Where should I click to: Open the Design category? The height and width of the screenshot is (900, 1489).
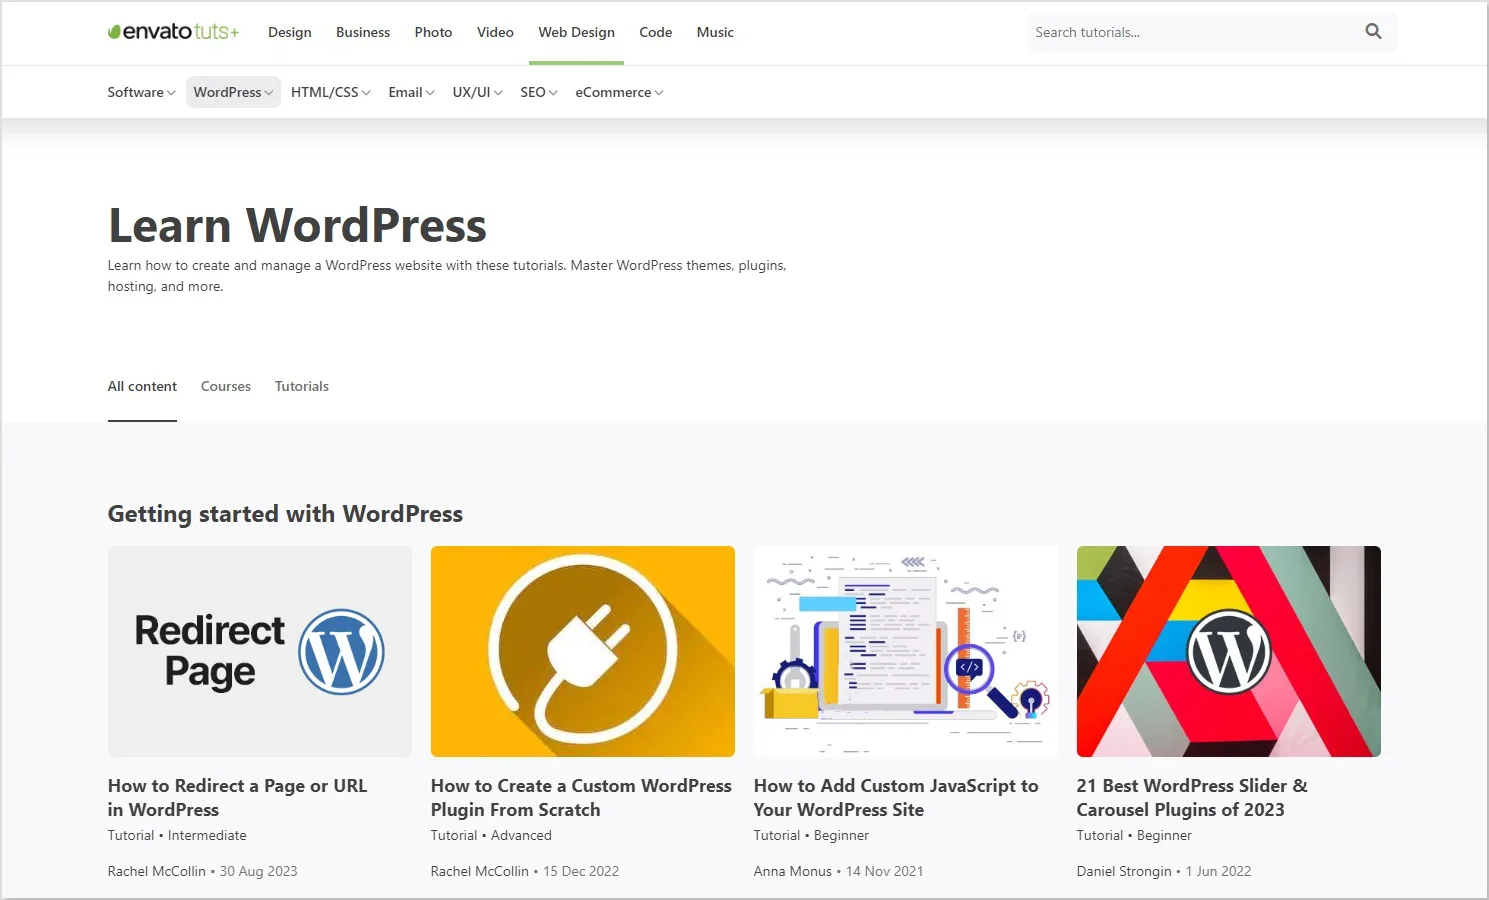(290, 32)
